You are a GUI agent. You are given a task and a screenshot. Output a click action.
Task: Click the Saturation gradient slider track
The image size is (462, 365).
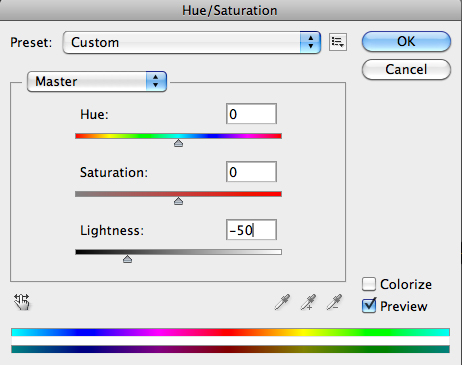[x=178, y=194]
